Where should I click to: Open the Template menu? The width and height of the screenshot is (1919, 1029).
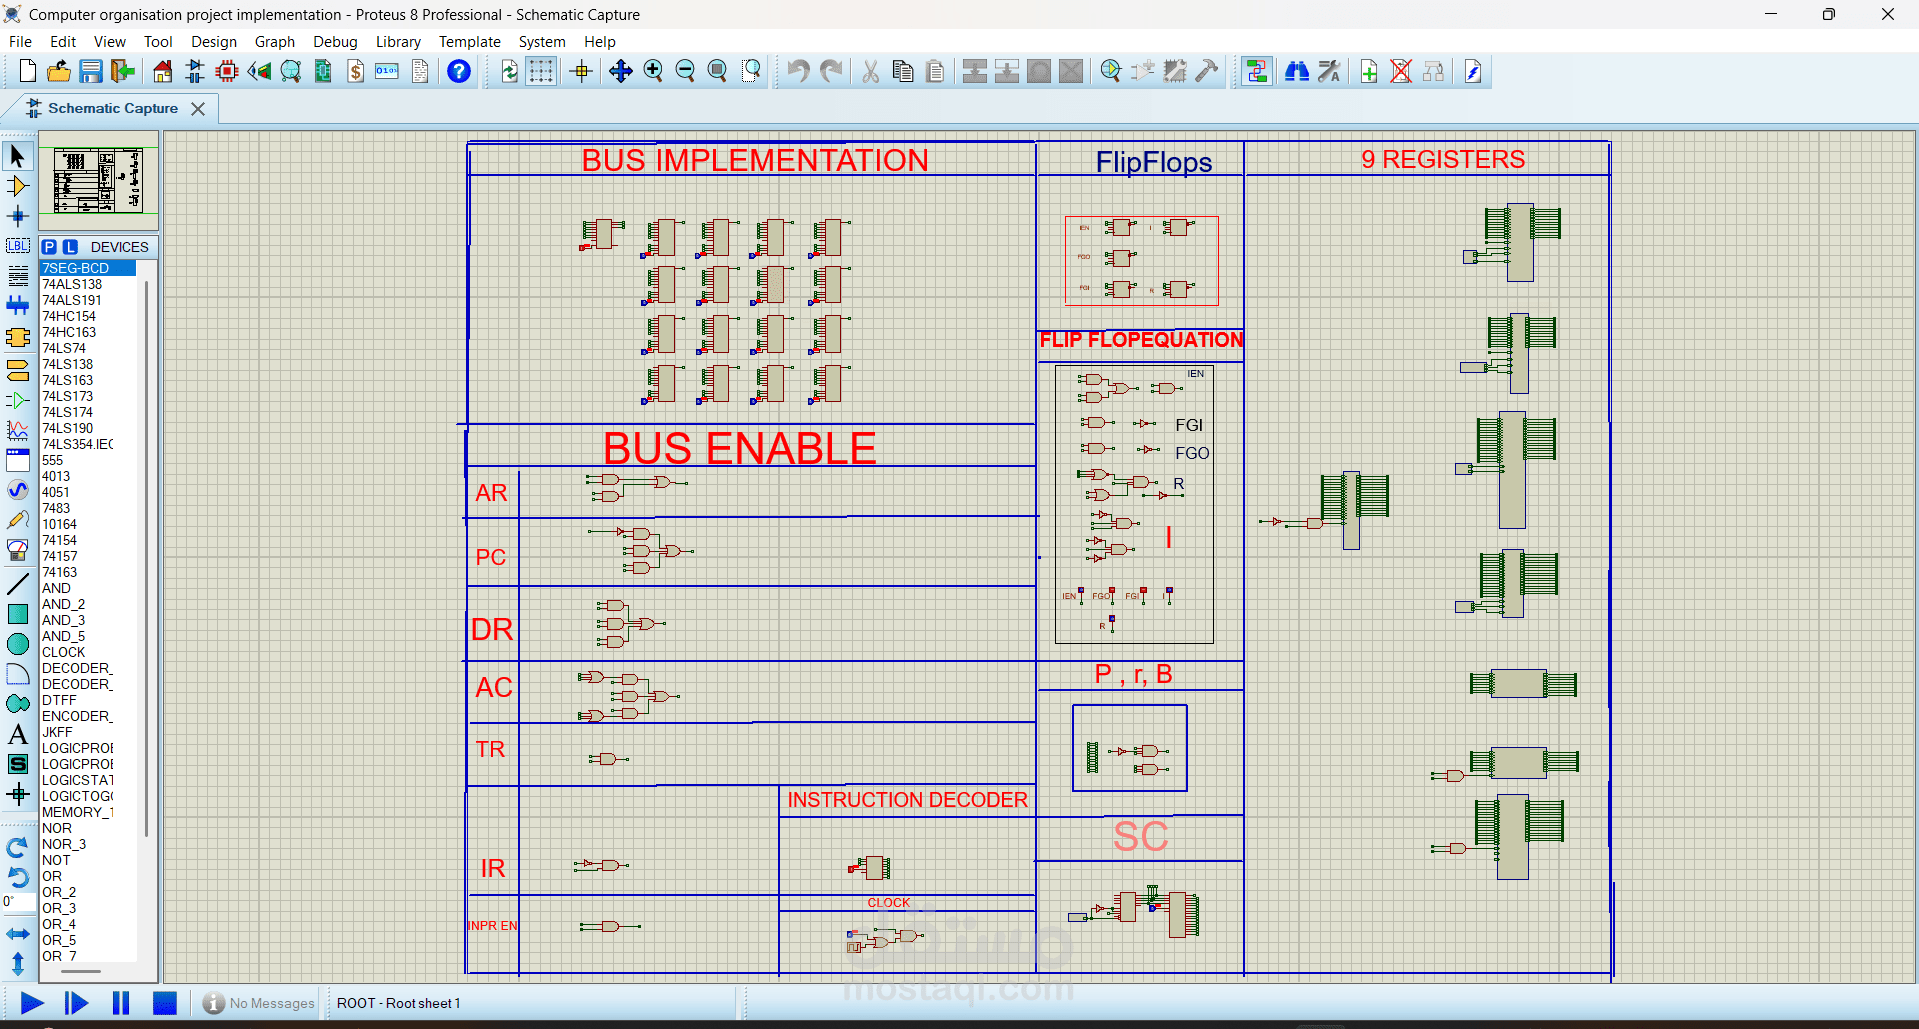click(x=469, y=42)
